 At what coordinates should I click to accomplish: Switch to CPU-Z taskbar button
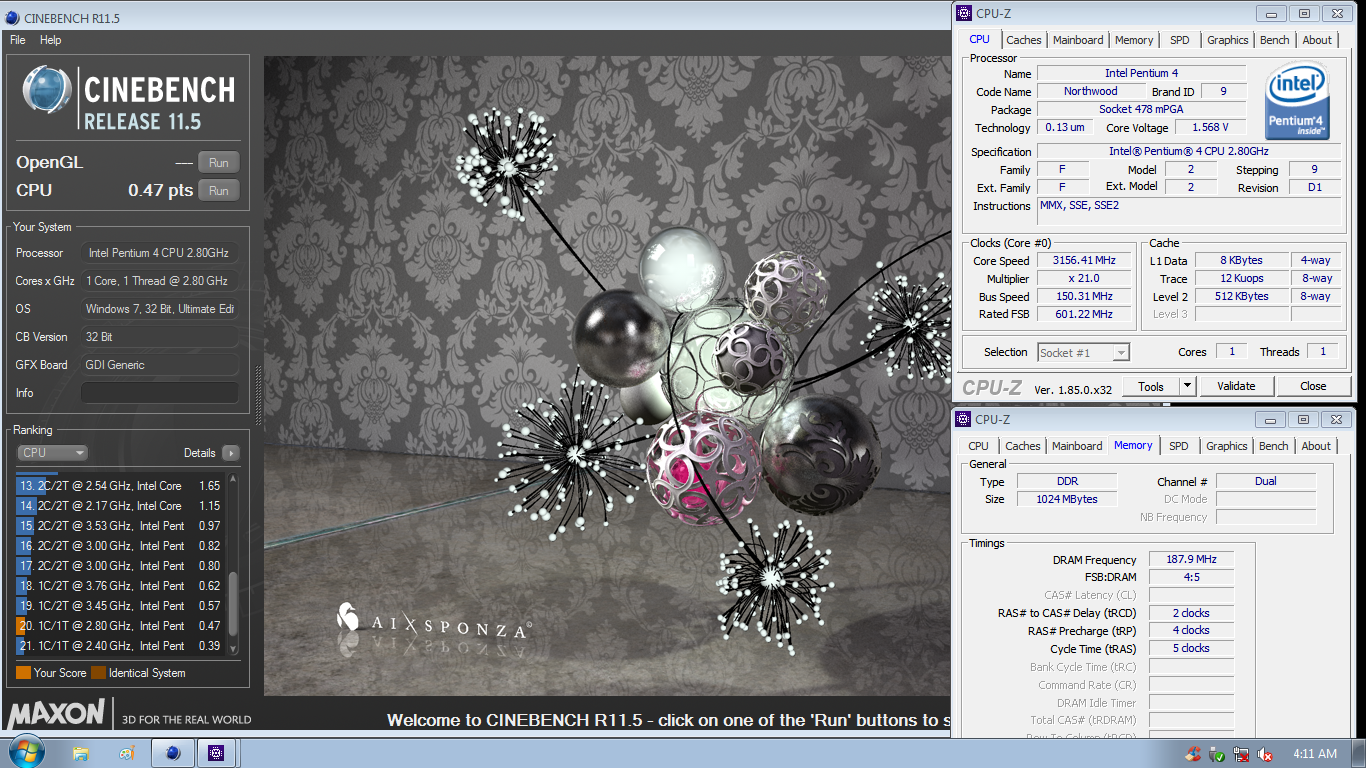coord(217,753)
